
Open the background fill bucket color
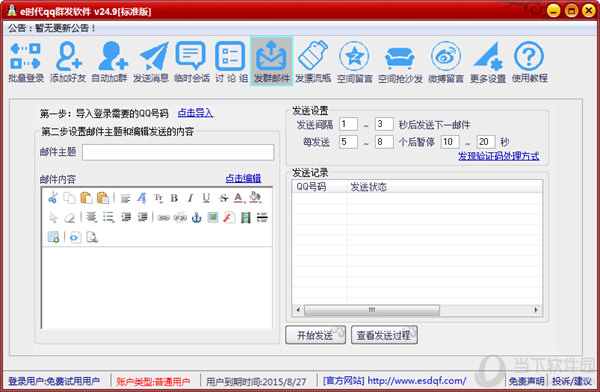pos(255,198)
